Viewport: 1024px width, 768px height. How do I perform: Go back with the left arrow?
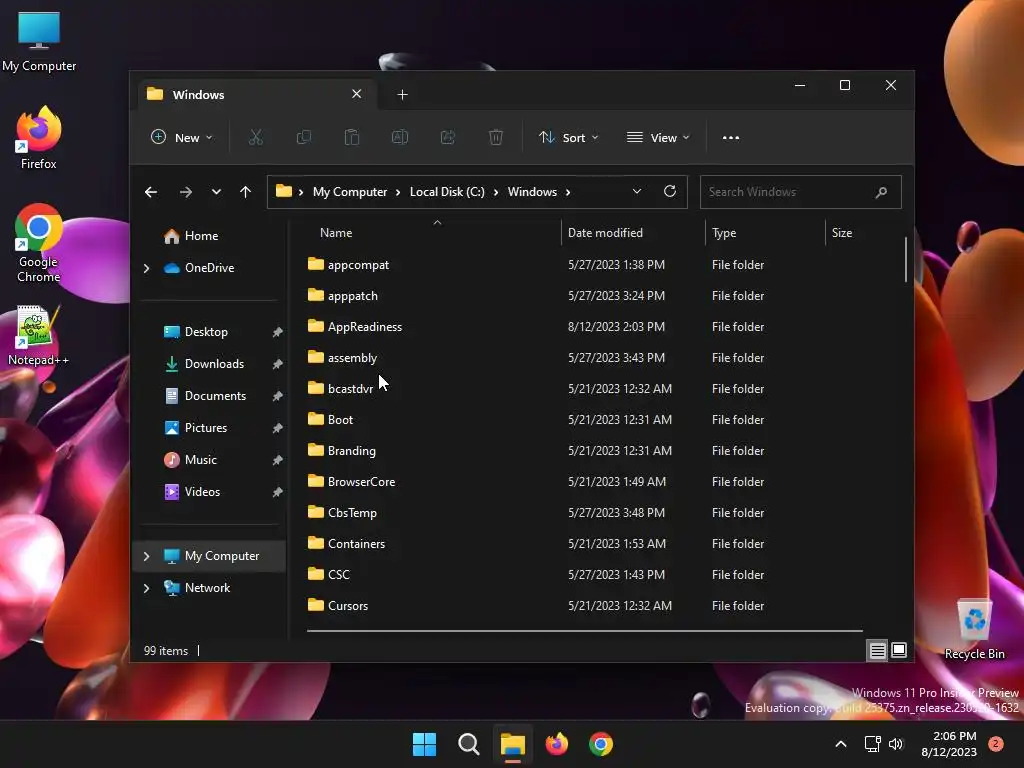[151, 192]
